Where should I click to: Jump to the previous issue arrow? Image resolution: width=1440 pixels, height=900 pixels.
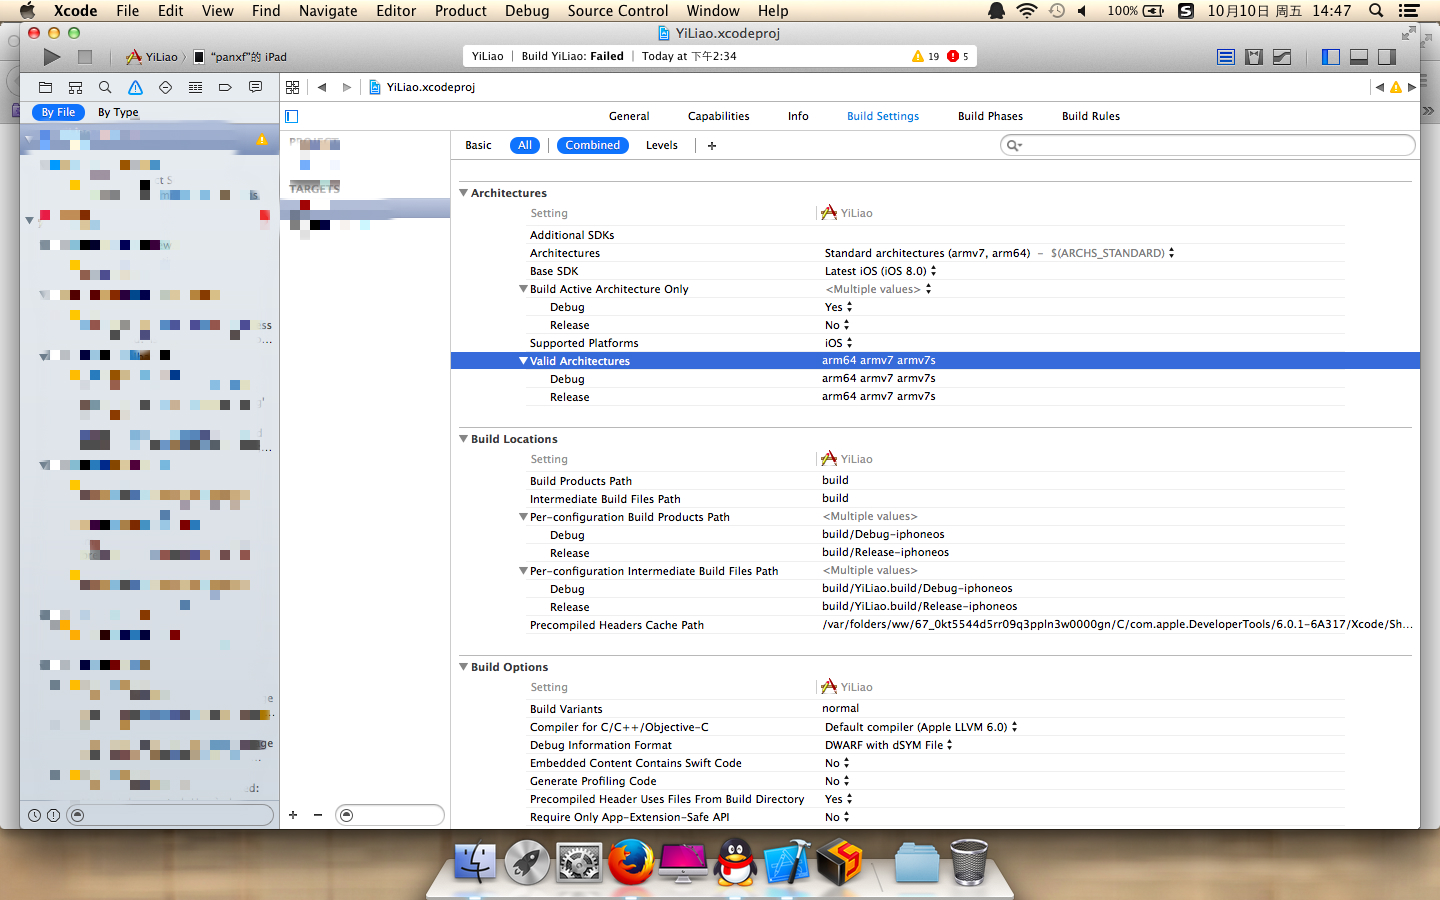(x=1380, y=87)
